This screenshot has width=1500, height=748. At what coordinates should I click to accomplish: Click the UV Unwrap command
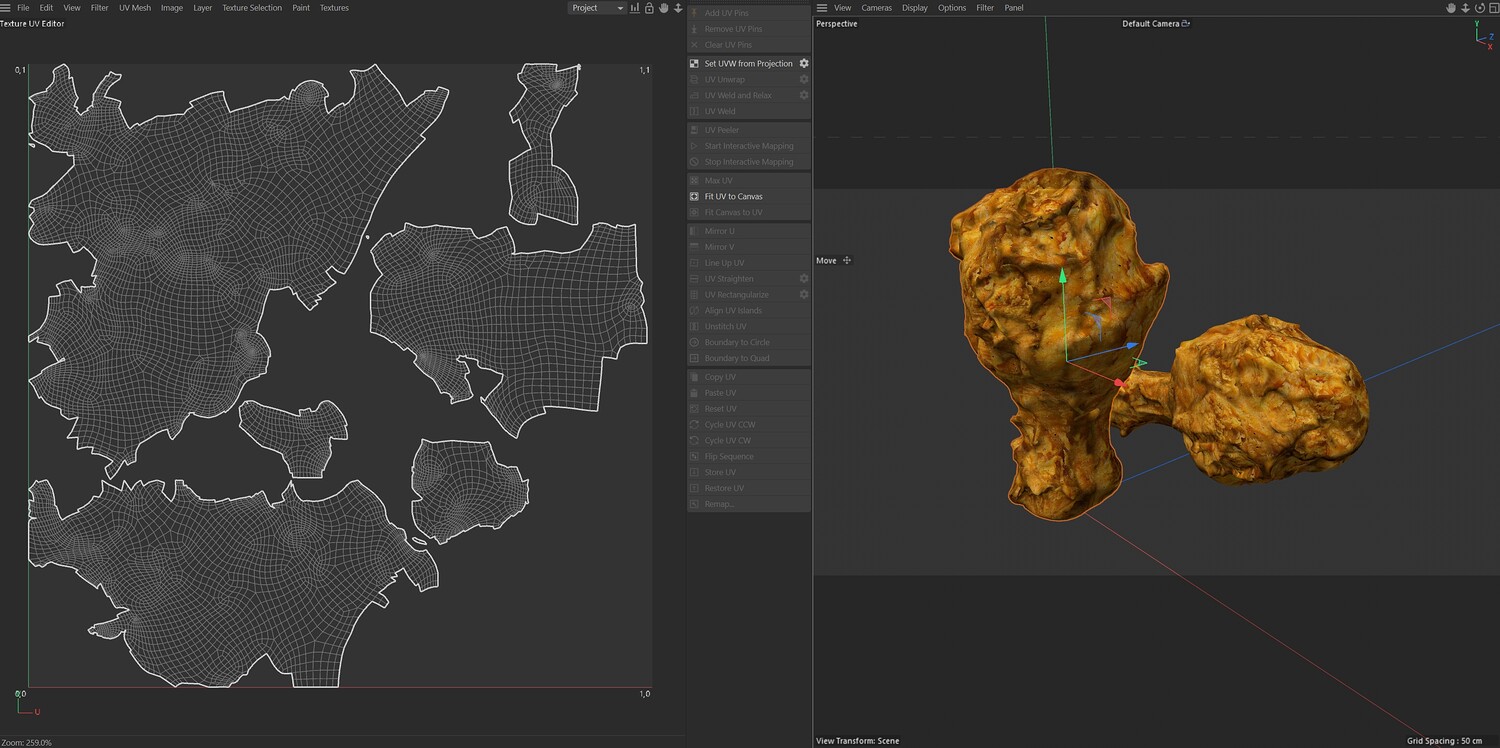click(749, 79)
